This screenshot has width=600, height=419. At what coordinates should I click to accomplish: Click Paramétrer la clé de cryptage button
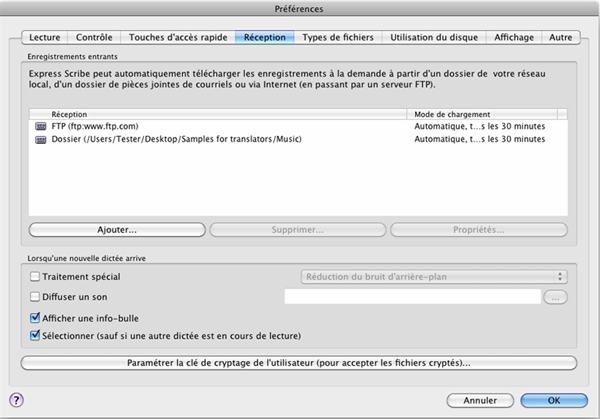[x=299, y=362]
